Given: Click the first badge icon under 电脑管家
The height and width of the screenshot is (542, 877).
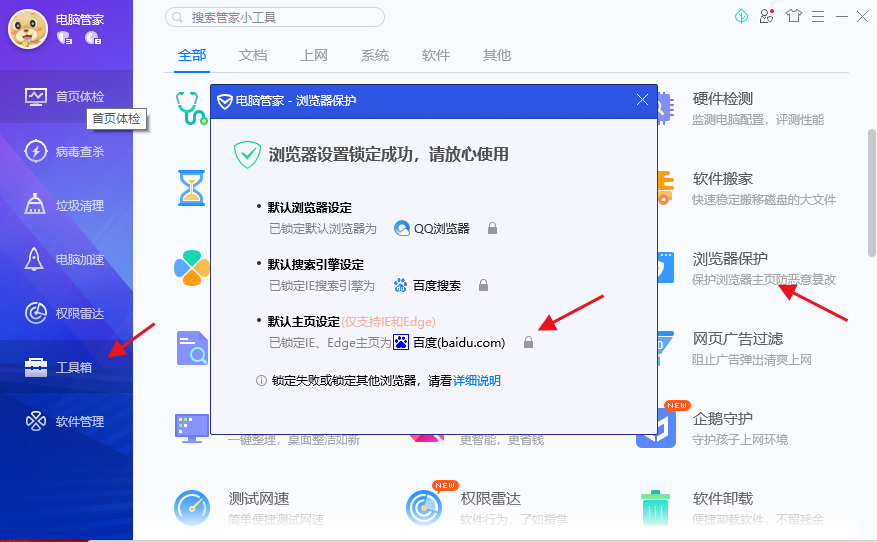Looking at the screenshot, I should pyautogui.click(x=65, y=38).
